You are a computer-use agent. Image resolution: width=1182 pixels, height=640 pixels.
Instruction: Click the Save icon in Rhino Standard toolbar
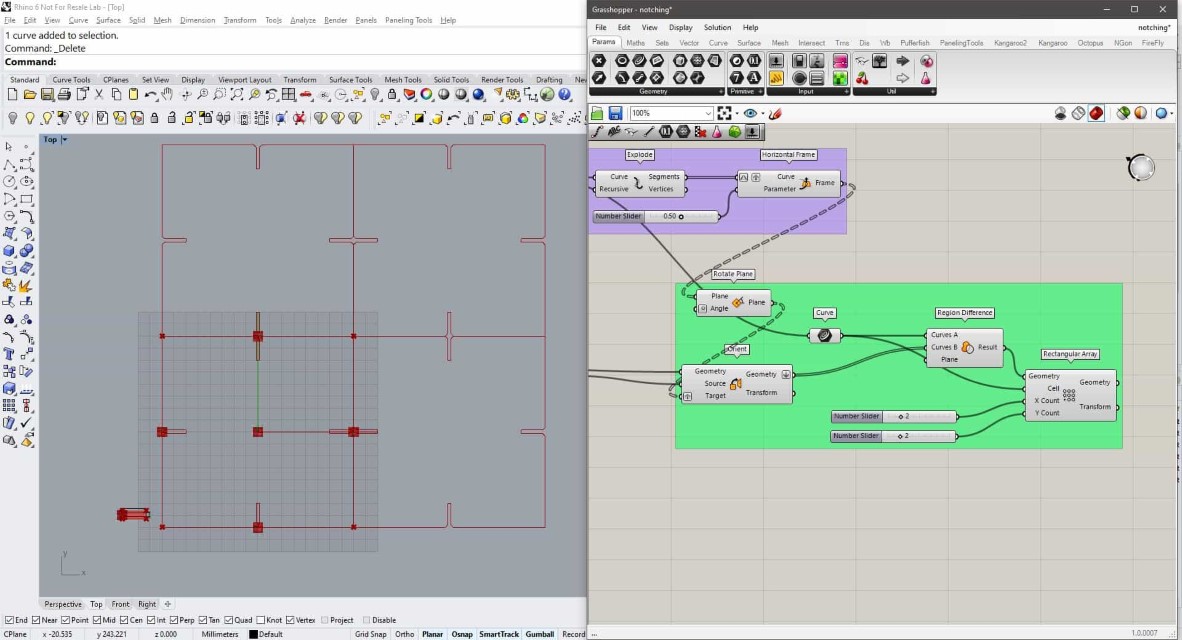[x=47, y=95]
